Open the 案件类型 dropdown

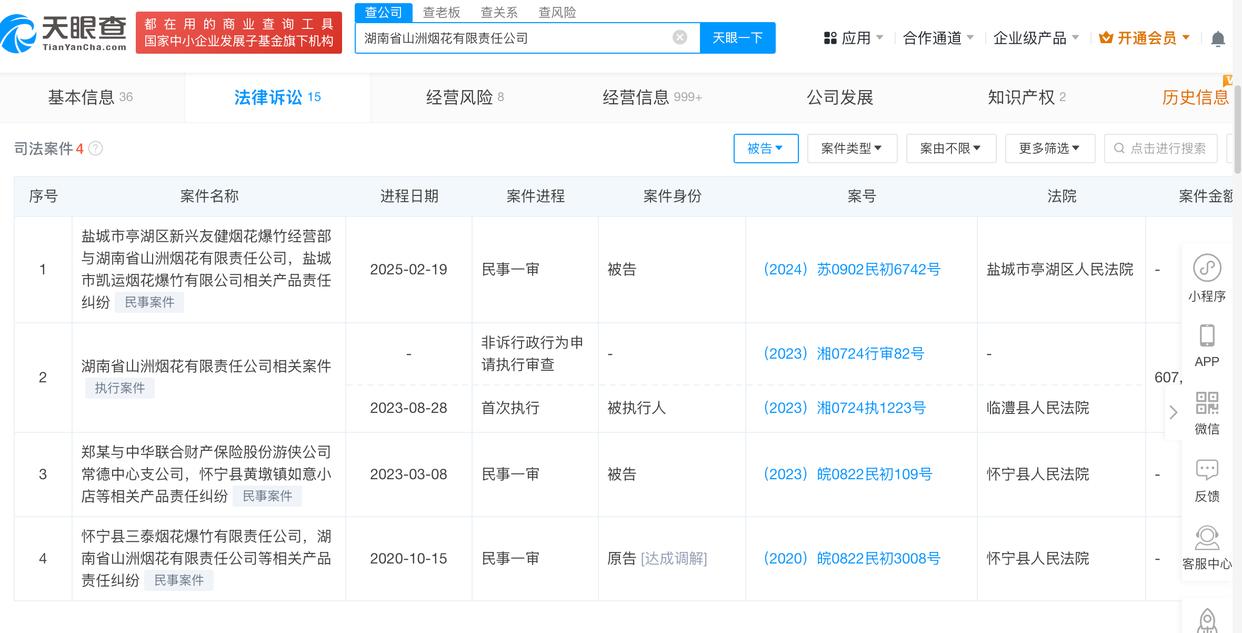coord(851,149)
